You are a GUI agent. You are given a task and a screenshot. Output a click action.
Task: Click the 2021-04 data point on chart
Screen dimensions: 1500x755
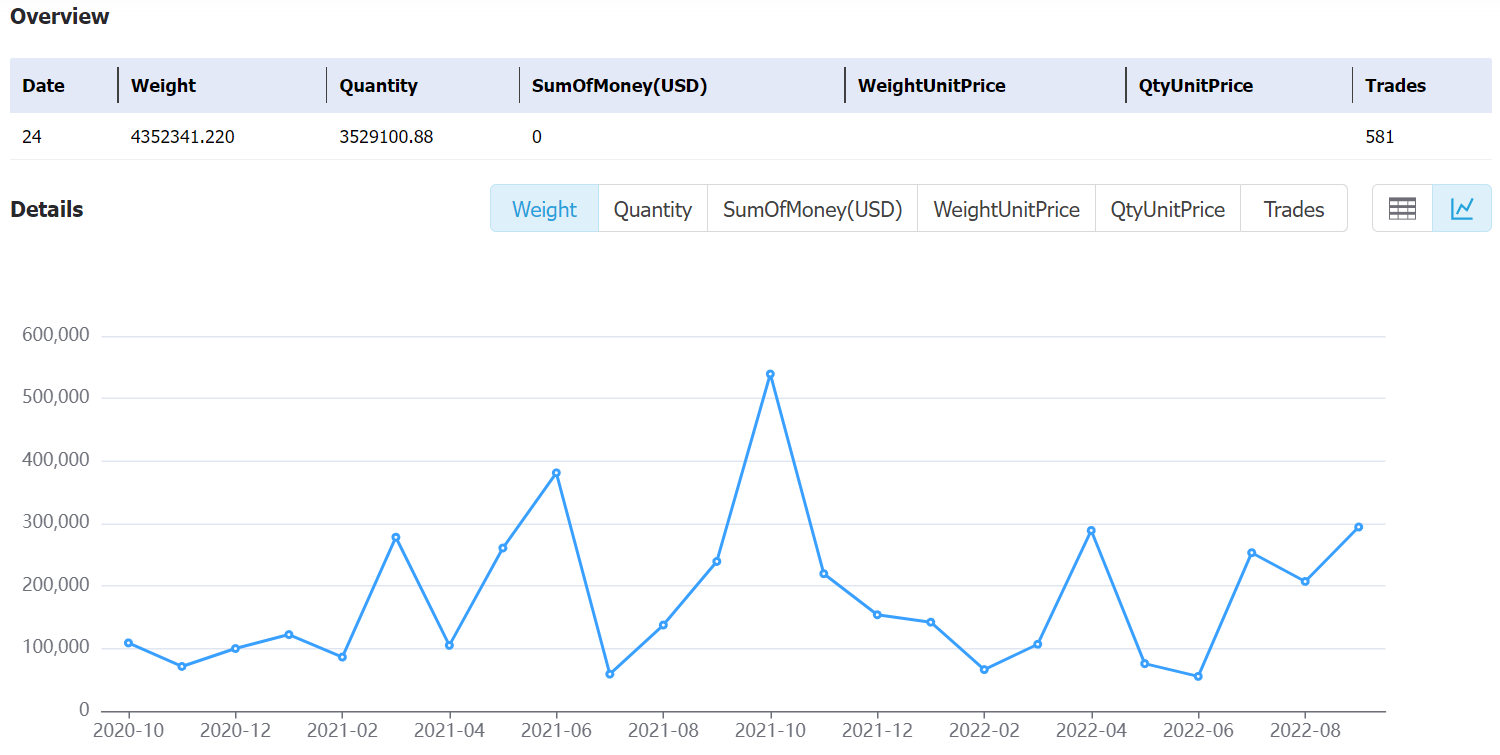click(449, 646)
